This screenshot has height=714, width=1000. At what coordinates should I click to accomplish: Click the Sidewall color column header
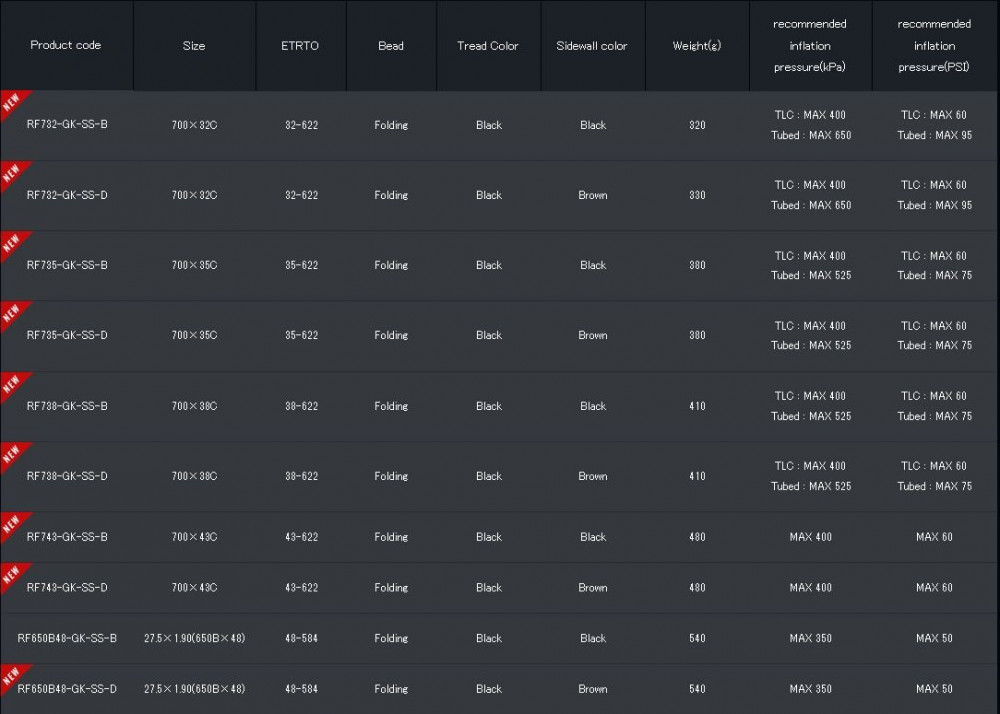tap(592, 46)
